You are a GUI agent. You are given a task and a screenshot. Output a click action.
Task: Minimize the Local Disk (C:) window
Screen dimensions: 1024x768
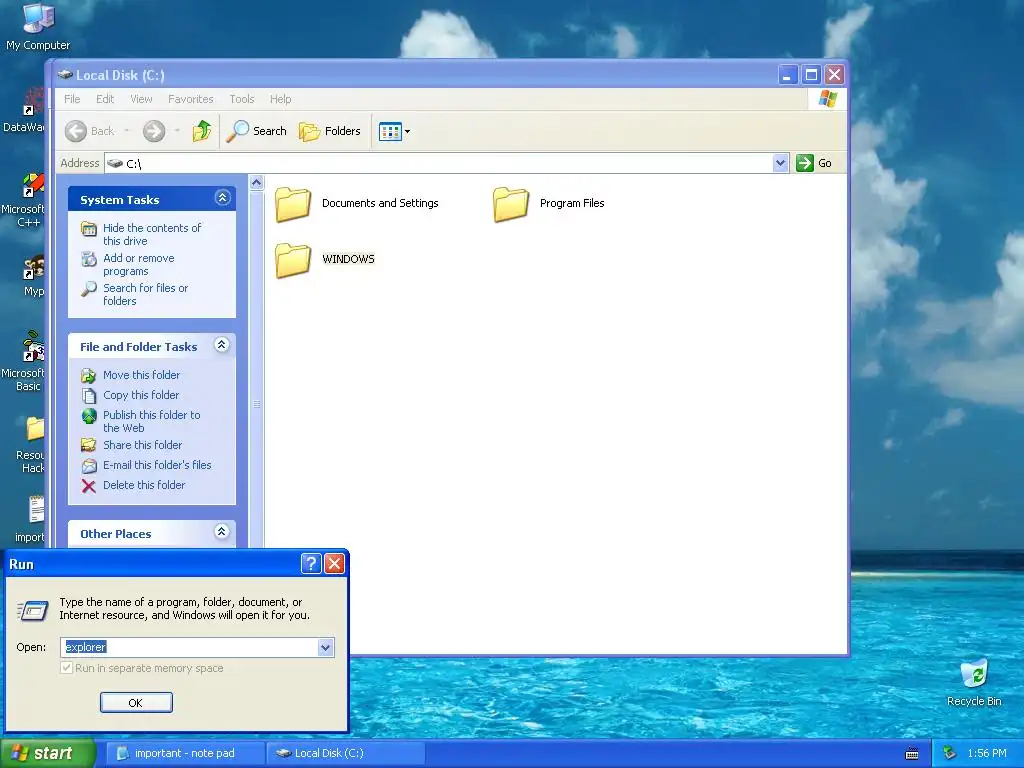click(788, 75)
